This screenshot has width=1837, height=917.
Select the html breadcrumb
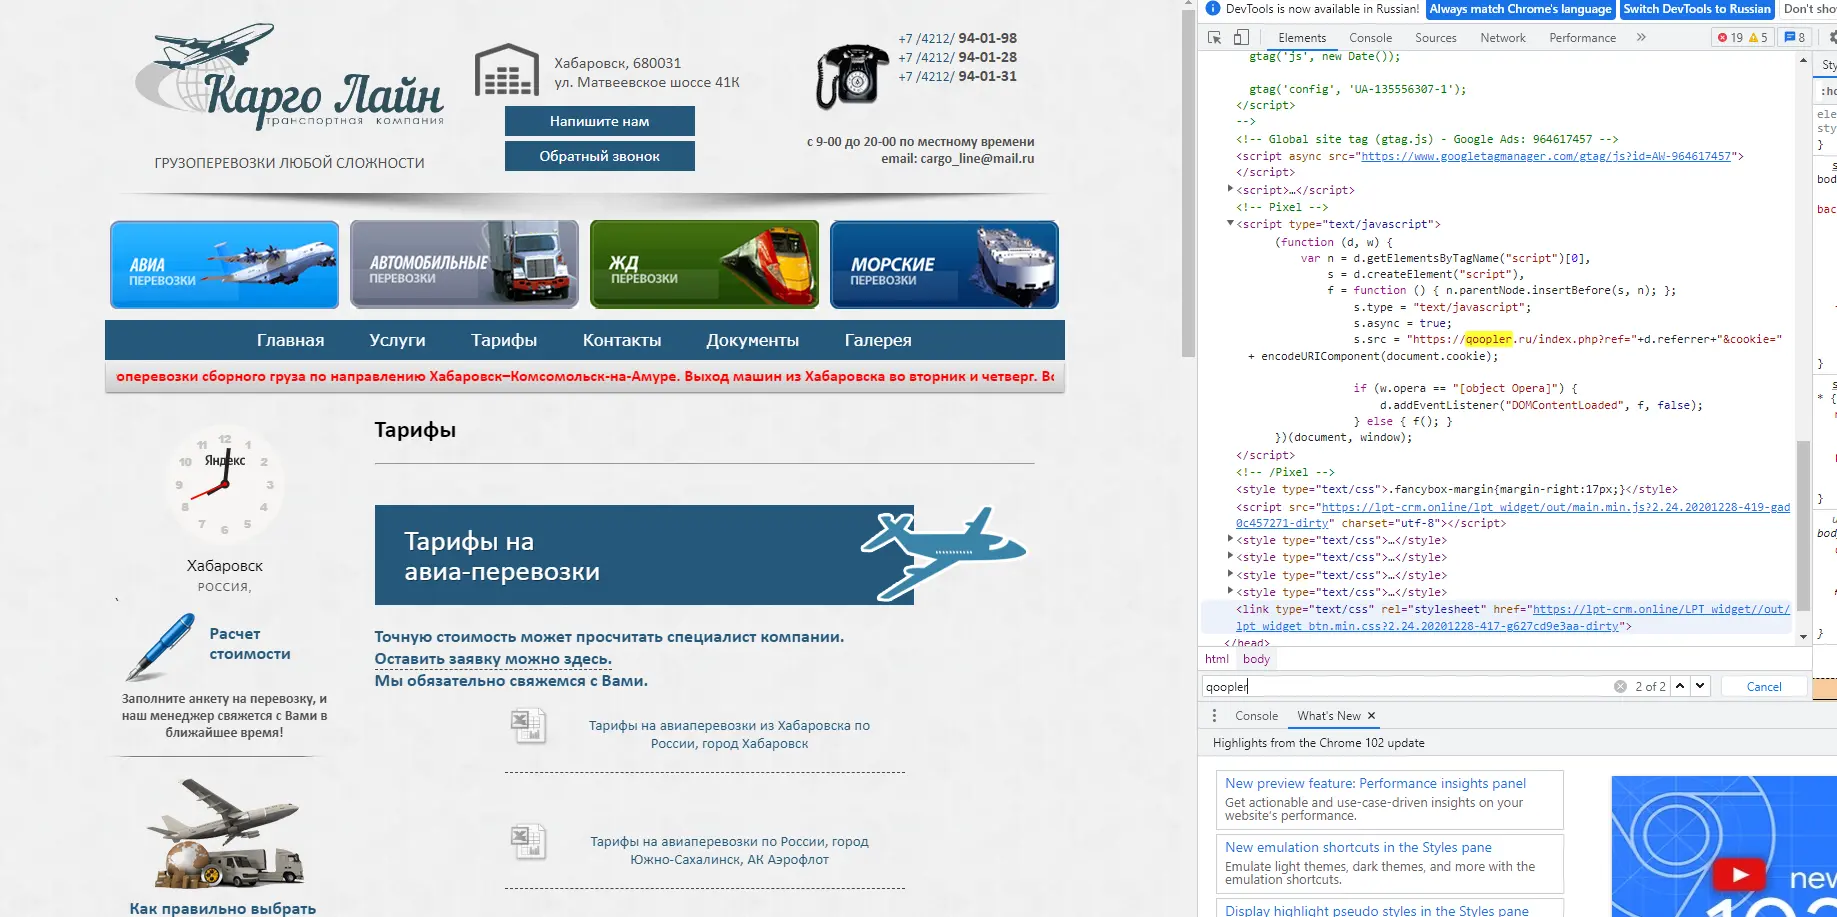coord(1217,659)
